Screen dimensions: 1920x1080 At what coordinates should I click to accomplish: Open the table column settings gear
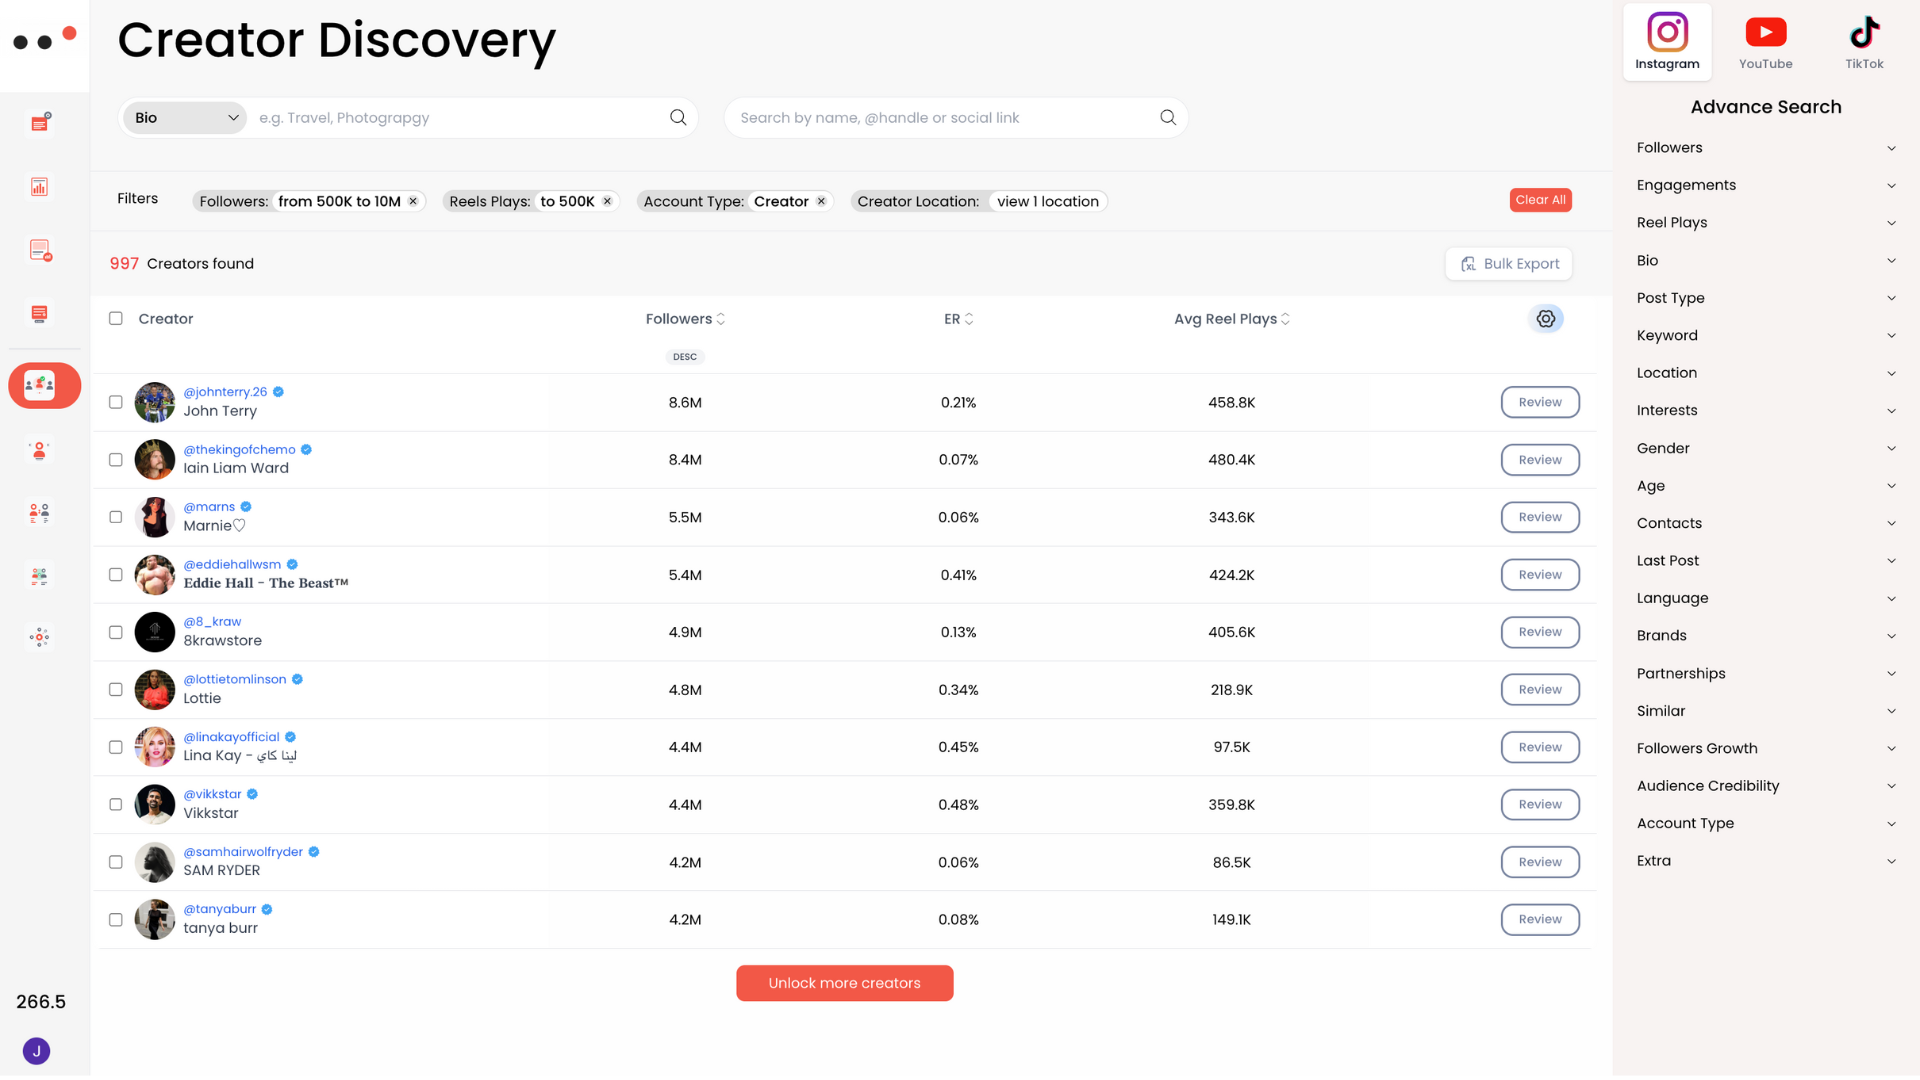tap(1546, 319)
